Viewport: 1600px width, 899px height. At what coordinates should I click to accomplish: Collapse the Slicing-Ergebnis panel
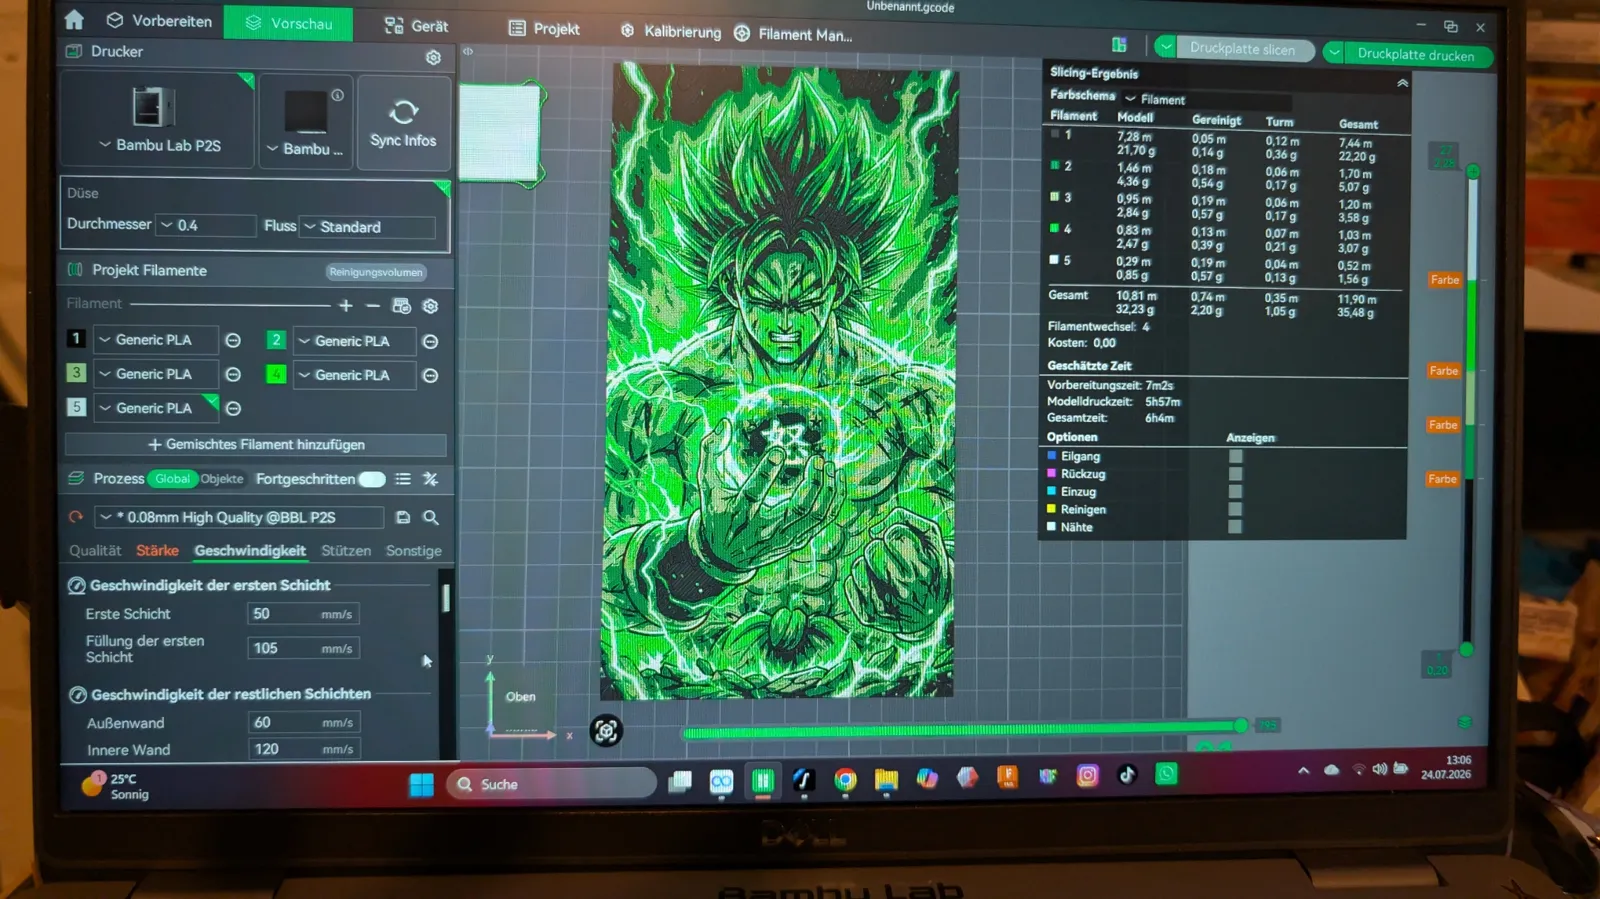point(1402,84)
